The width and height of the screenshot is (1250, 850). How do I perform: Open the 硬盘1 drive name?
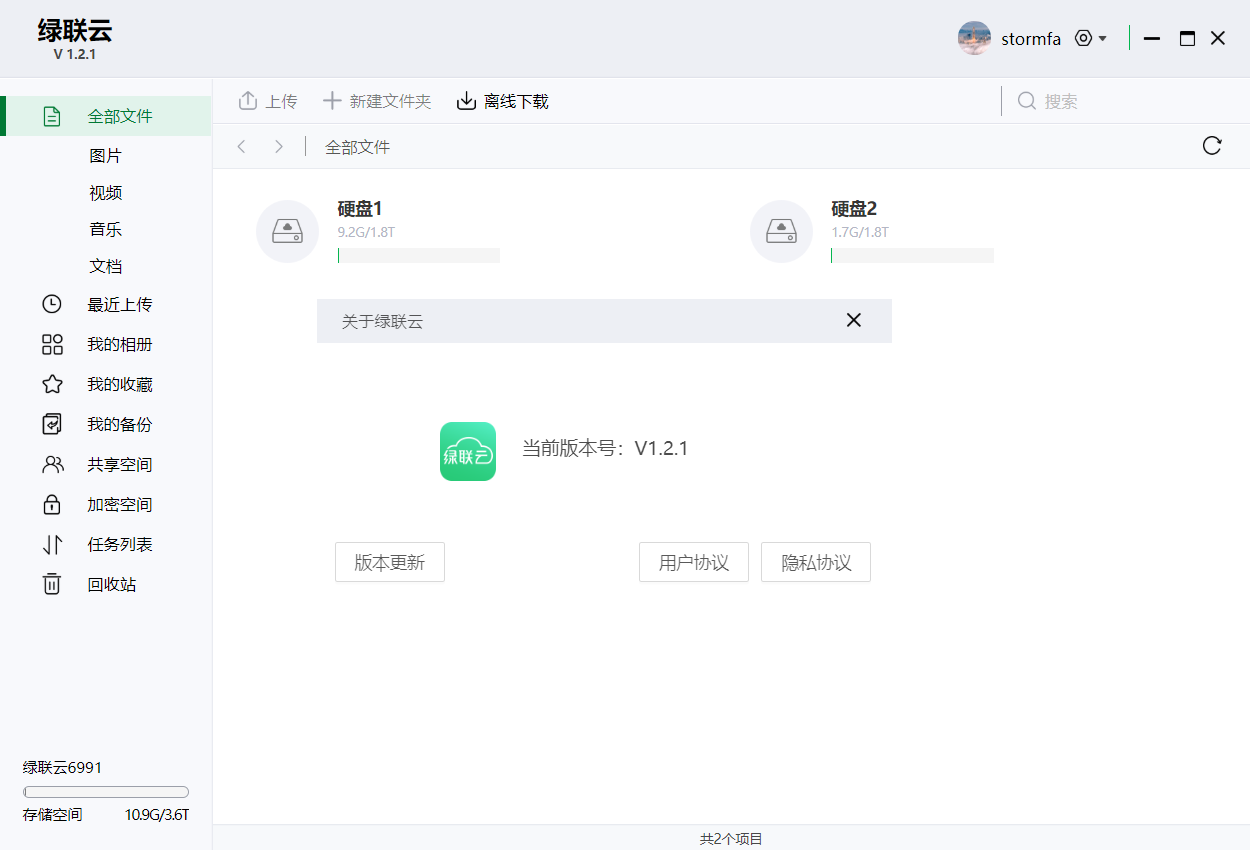[360, 209]
